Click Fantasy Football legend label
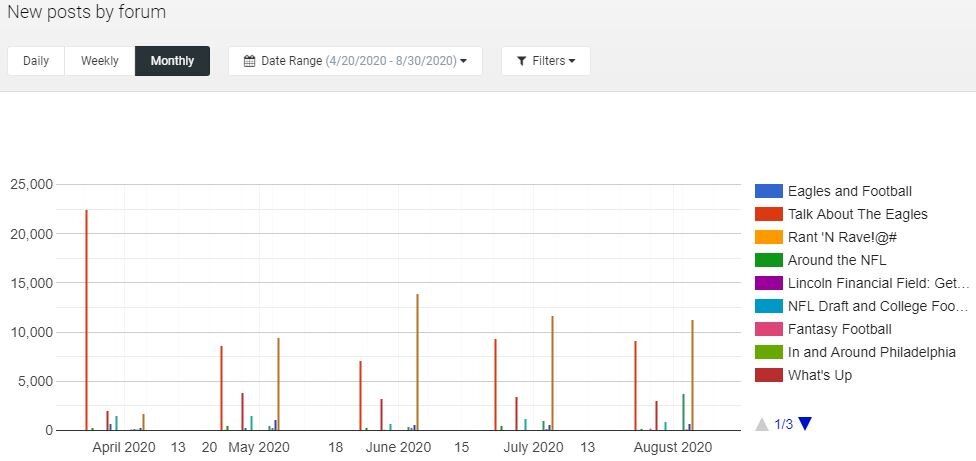The width and height of the screenshot is (976, 461). pyautogui.click(x=839, y=329)
